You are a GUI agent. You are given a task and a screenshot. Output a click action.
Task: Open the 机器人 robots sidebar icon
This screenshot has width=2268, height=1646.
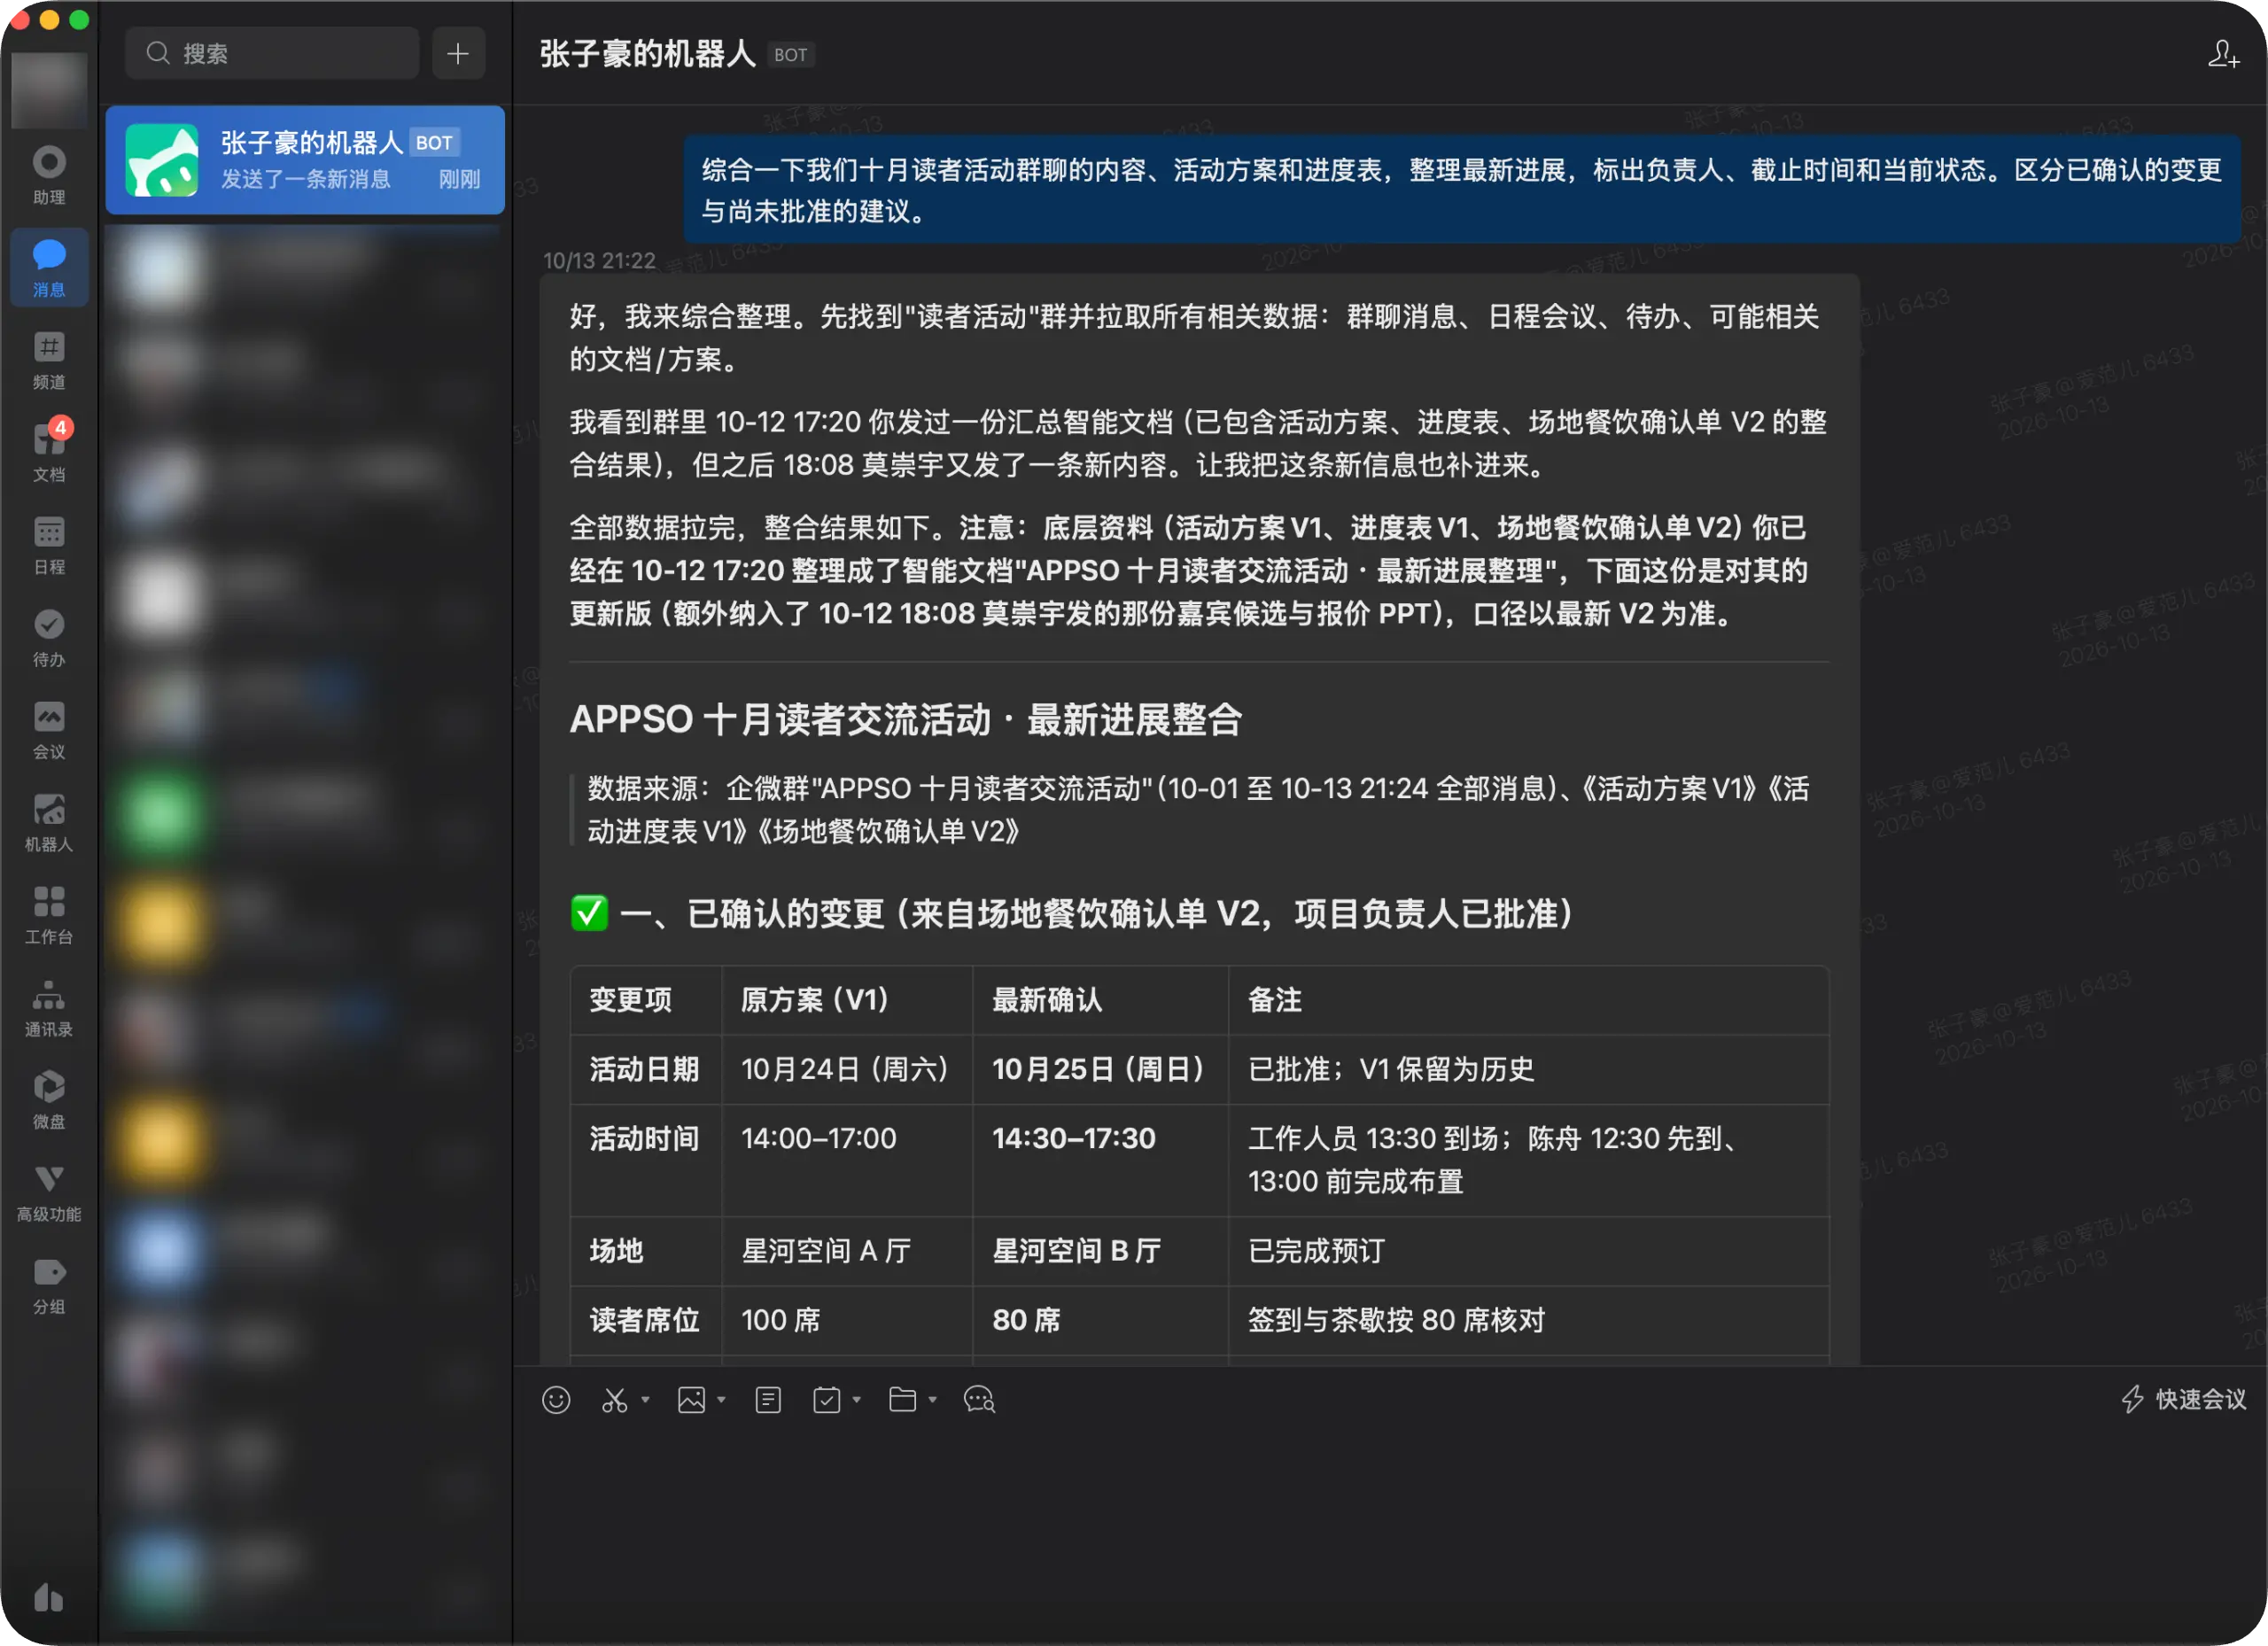coord(49,822)
